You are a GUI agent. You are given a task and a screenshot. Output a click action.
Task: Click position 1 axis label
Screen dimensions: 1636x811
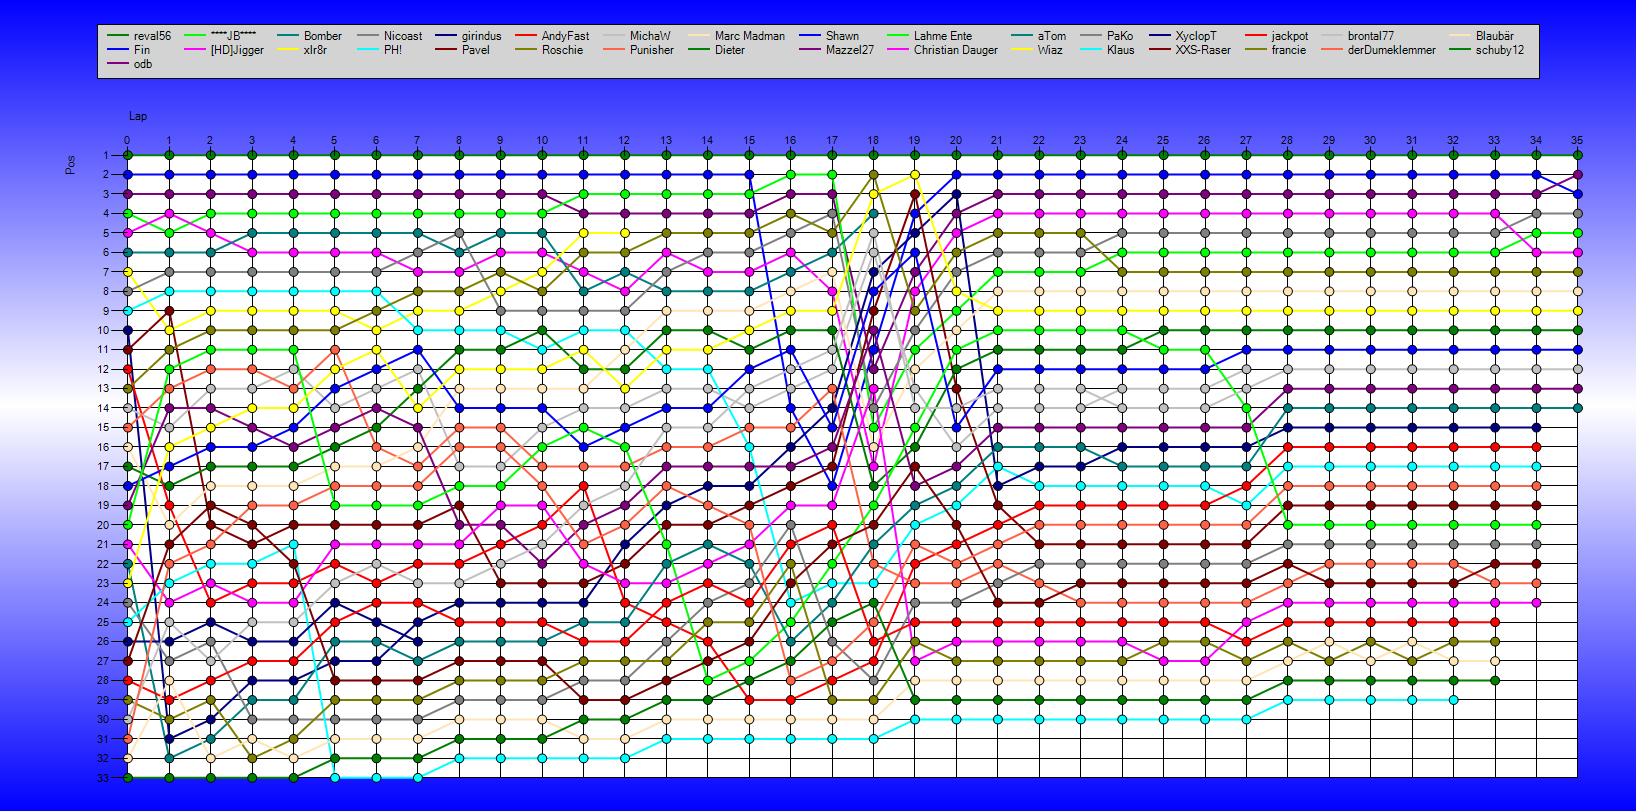click(106, 155)
